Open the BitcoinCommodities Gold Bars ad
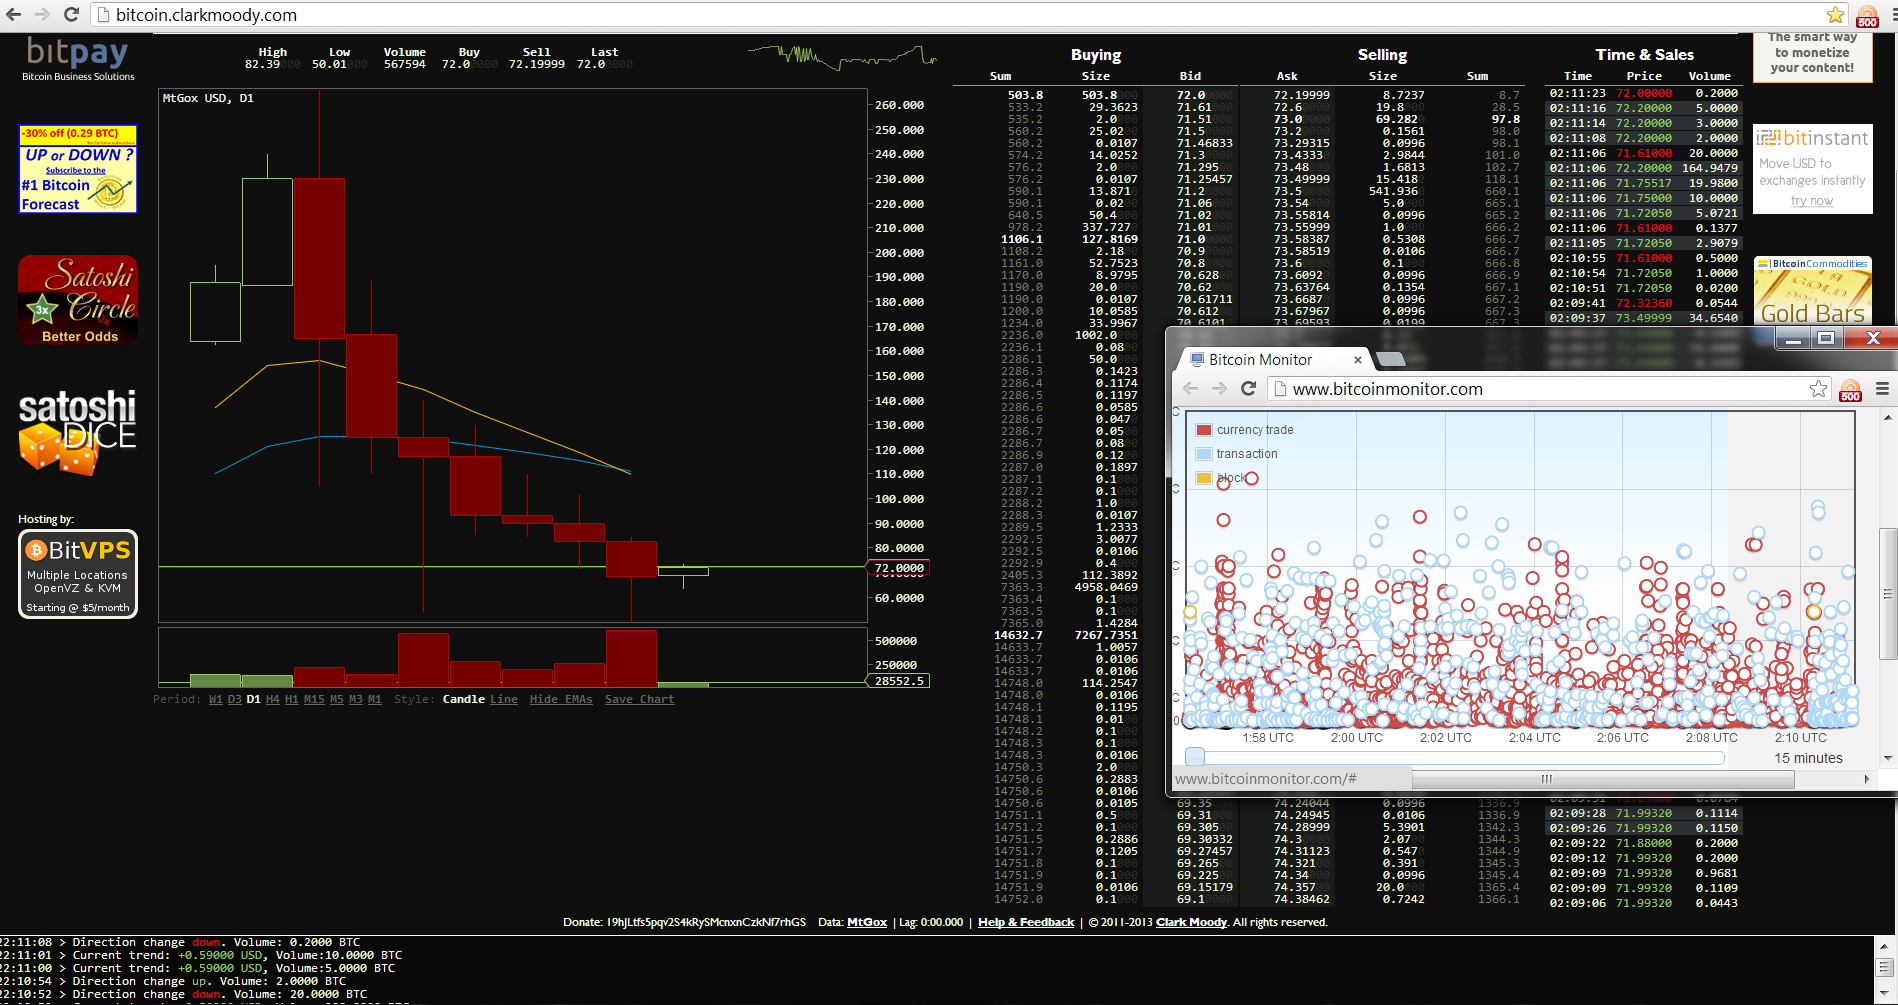This screenshot has height=1005, width=1898. tap(1813, 291)
